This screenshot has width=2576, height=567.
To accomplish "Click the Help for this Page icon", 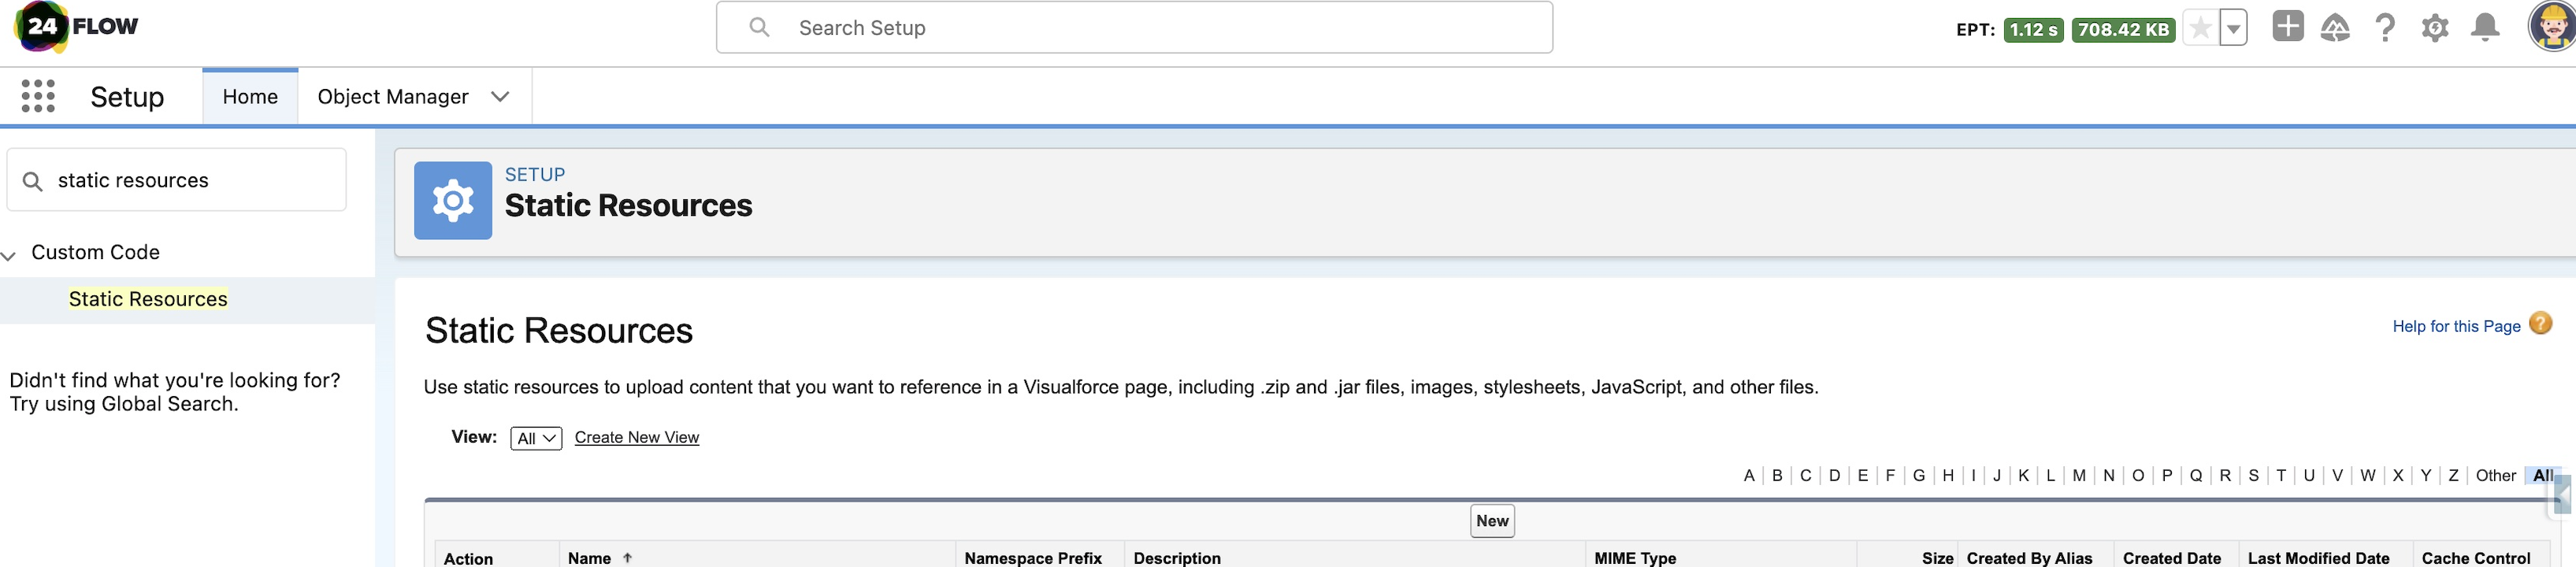I will (2540, 324).
